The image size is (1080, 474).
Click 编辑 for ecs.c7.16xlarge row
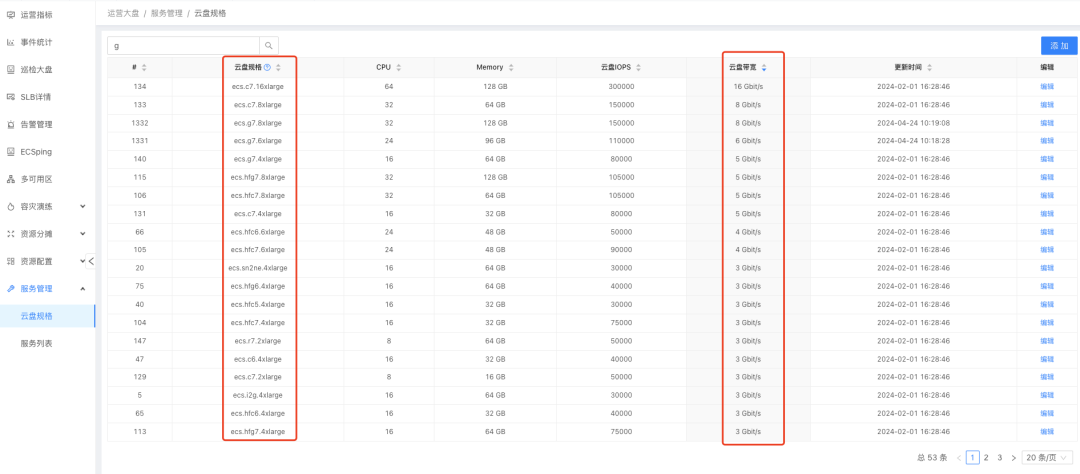[x=1046, y=87]
